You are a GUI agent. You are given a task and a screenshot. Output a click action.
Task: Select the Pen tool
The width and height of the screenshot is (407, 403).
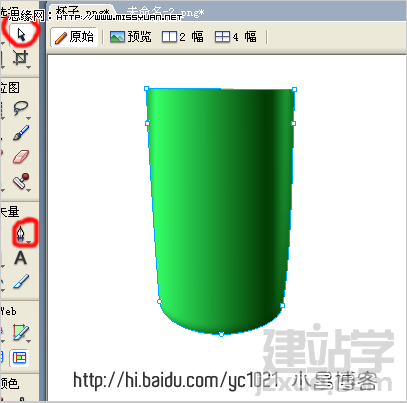(x=21, y=233)
